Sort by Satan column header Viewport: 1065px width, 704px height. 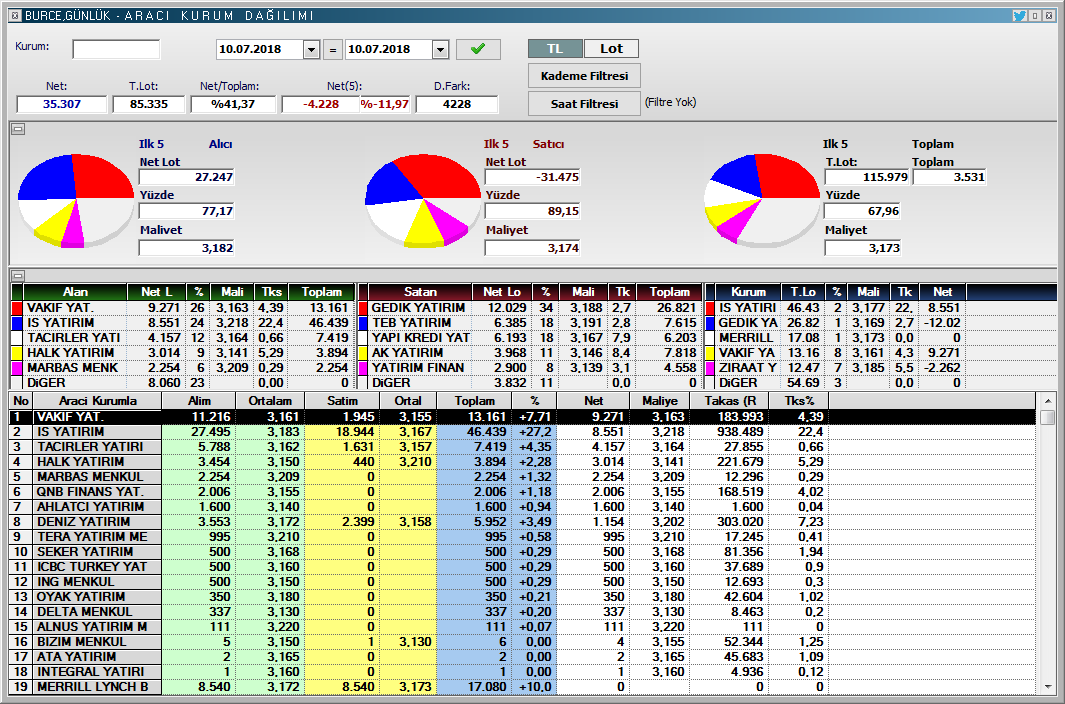(420, 292)
